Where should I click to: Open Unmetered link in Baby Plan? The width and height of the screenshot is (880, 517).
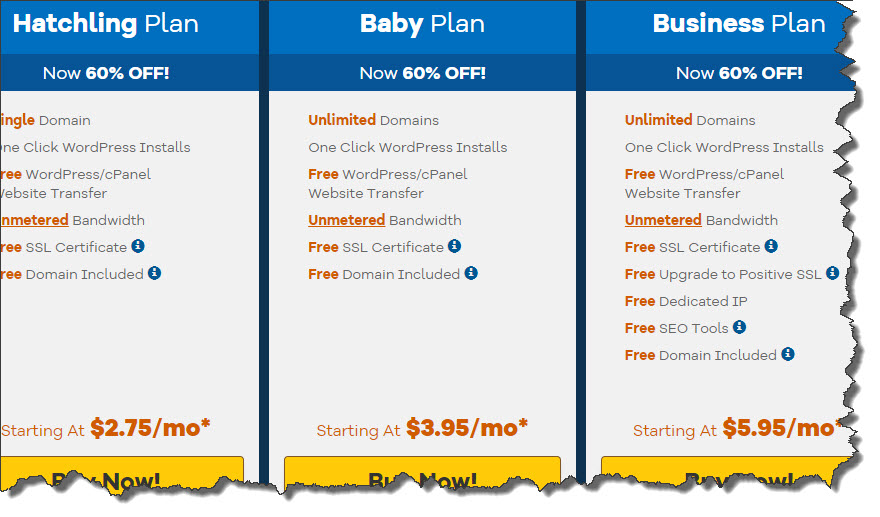click(346, 220)
